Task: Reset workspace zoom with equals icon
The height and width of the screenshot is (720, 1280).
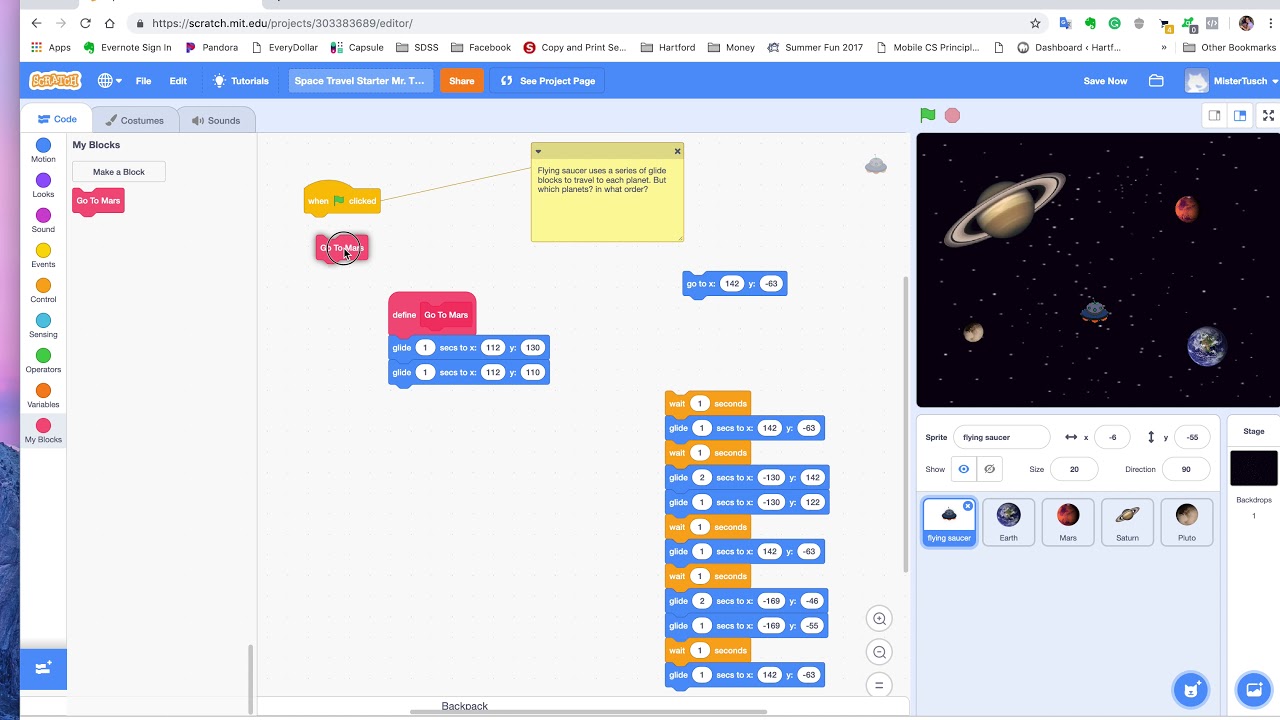Action: (x=879, y=685)
